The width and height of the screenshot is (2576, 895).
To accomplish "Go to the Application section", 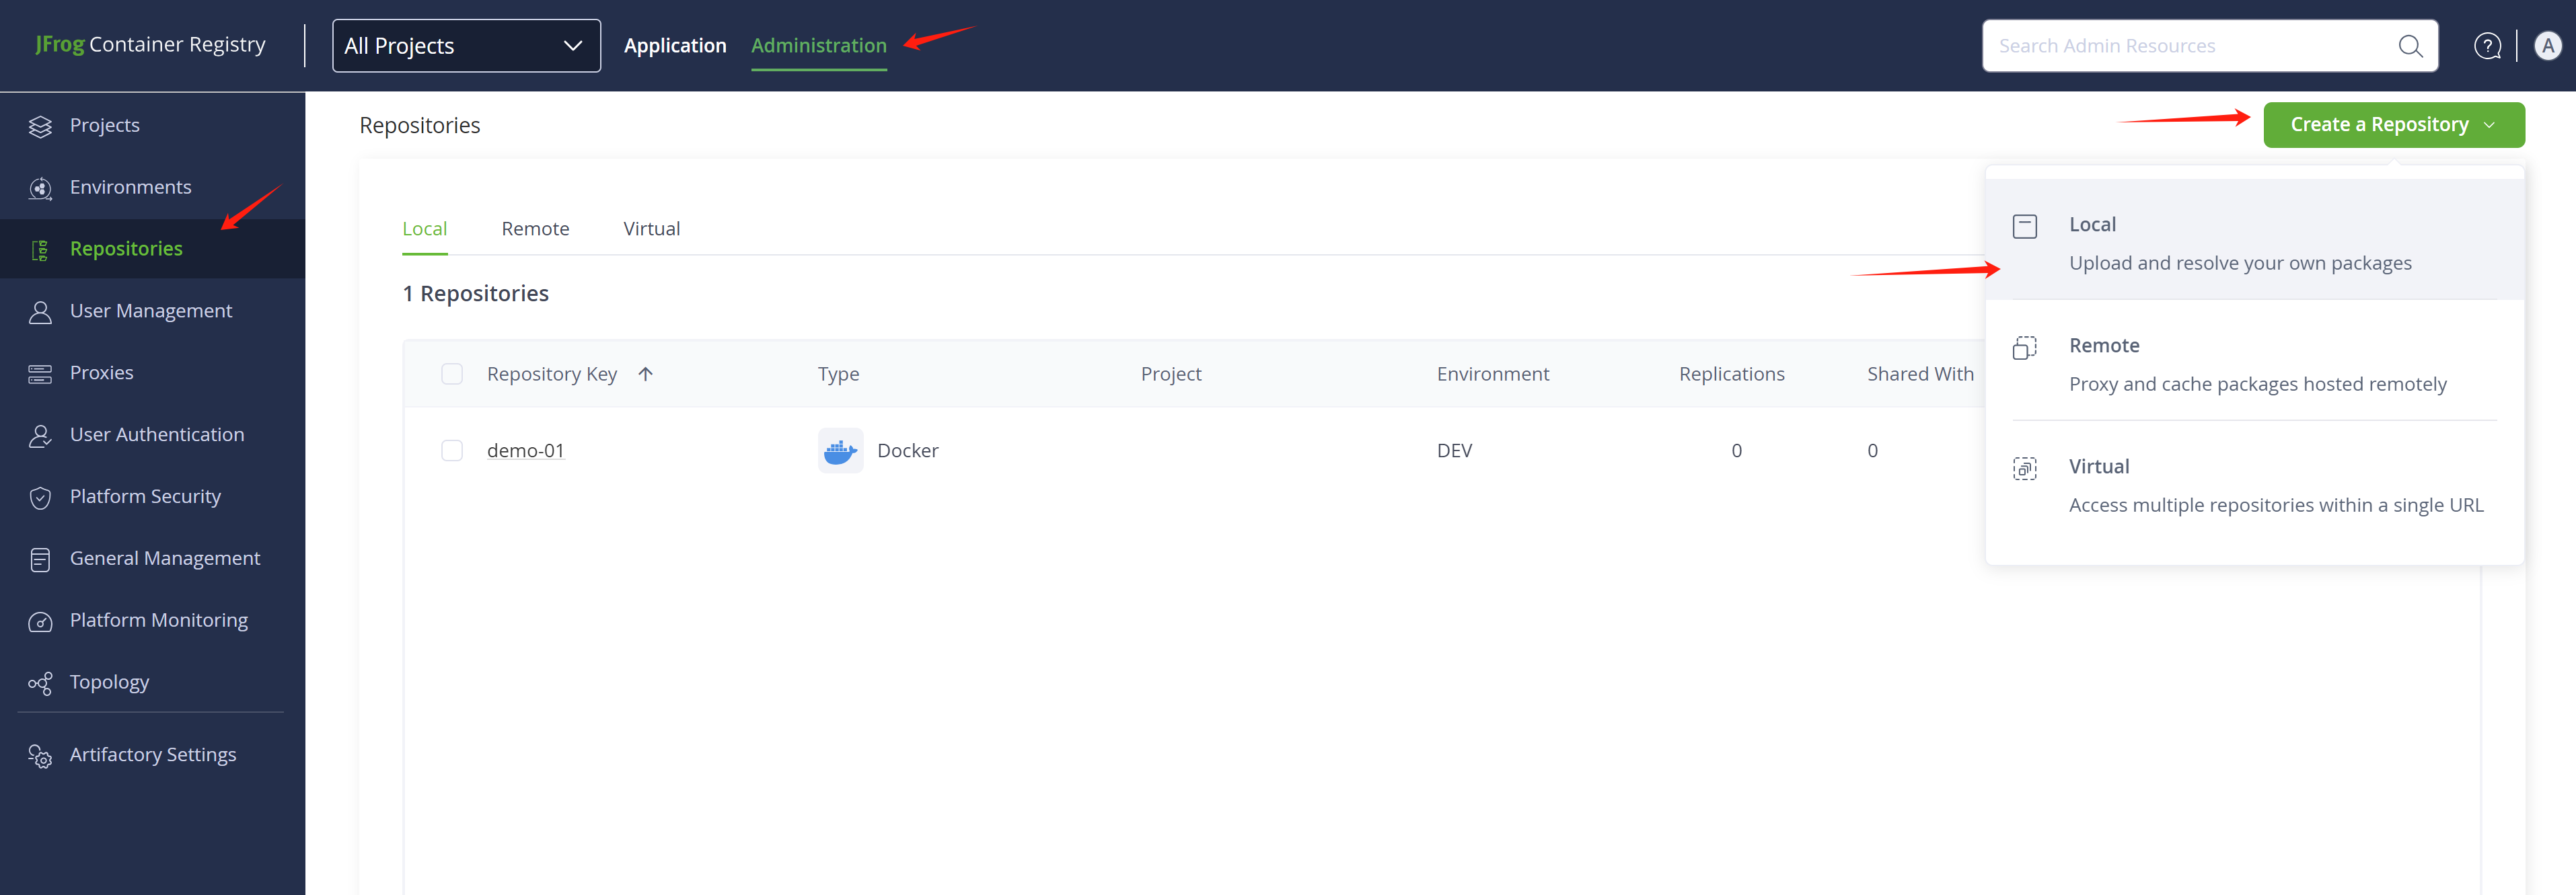I will pyautogui.click(x=675, y=46).
